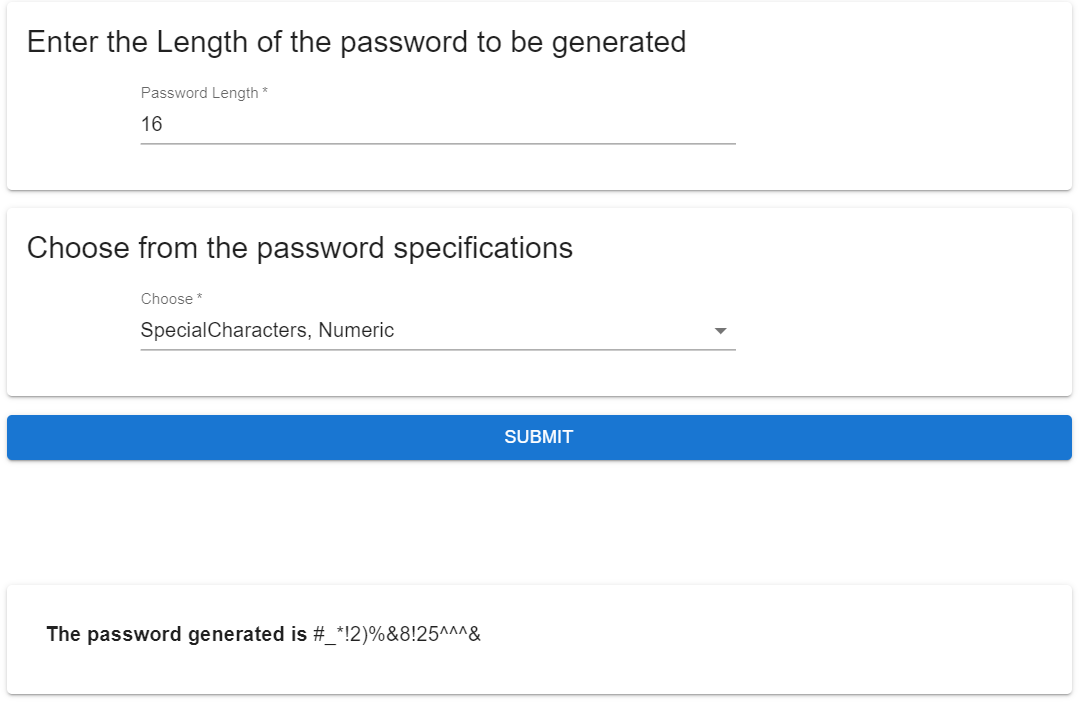1087x725 pixels.
Task: Click the "Choose from the password specifications" heading
Action: pyautogui.click(x=300, y=248)
